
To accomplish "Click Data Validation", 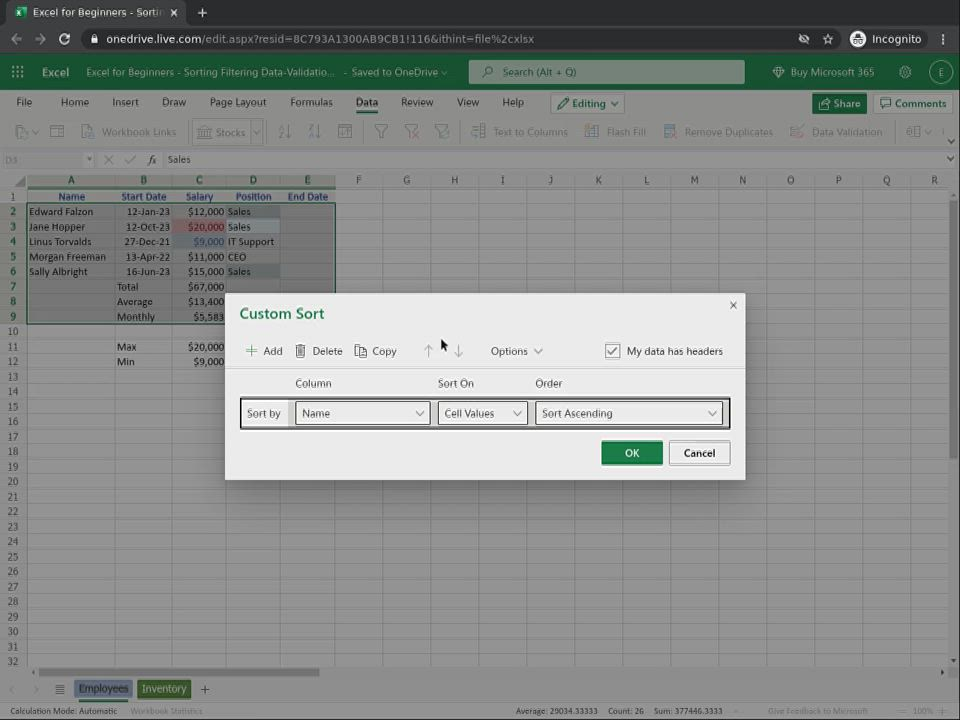I will click(x=836, y=132).
